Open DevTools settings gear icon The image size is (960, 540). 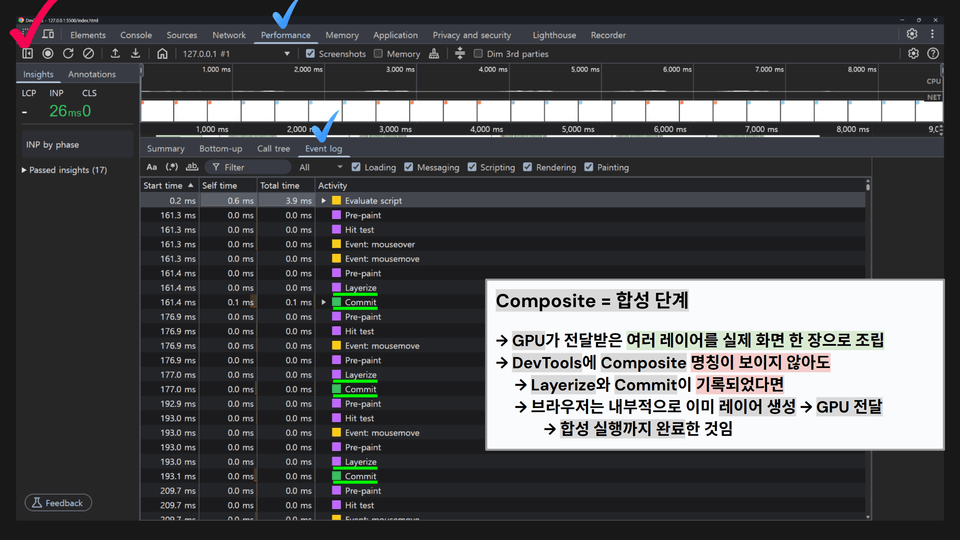(x=912, y=34)
